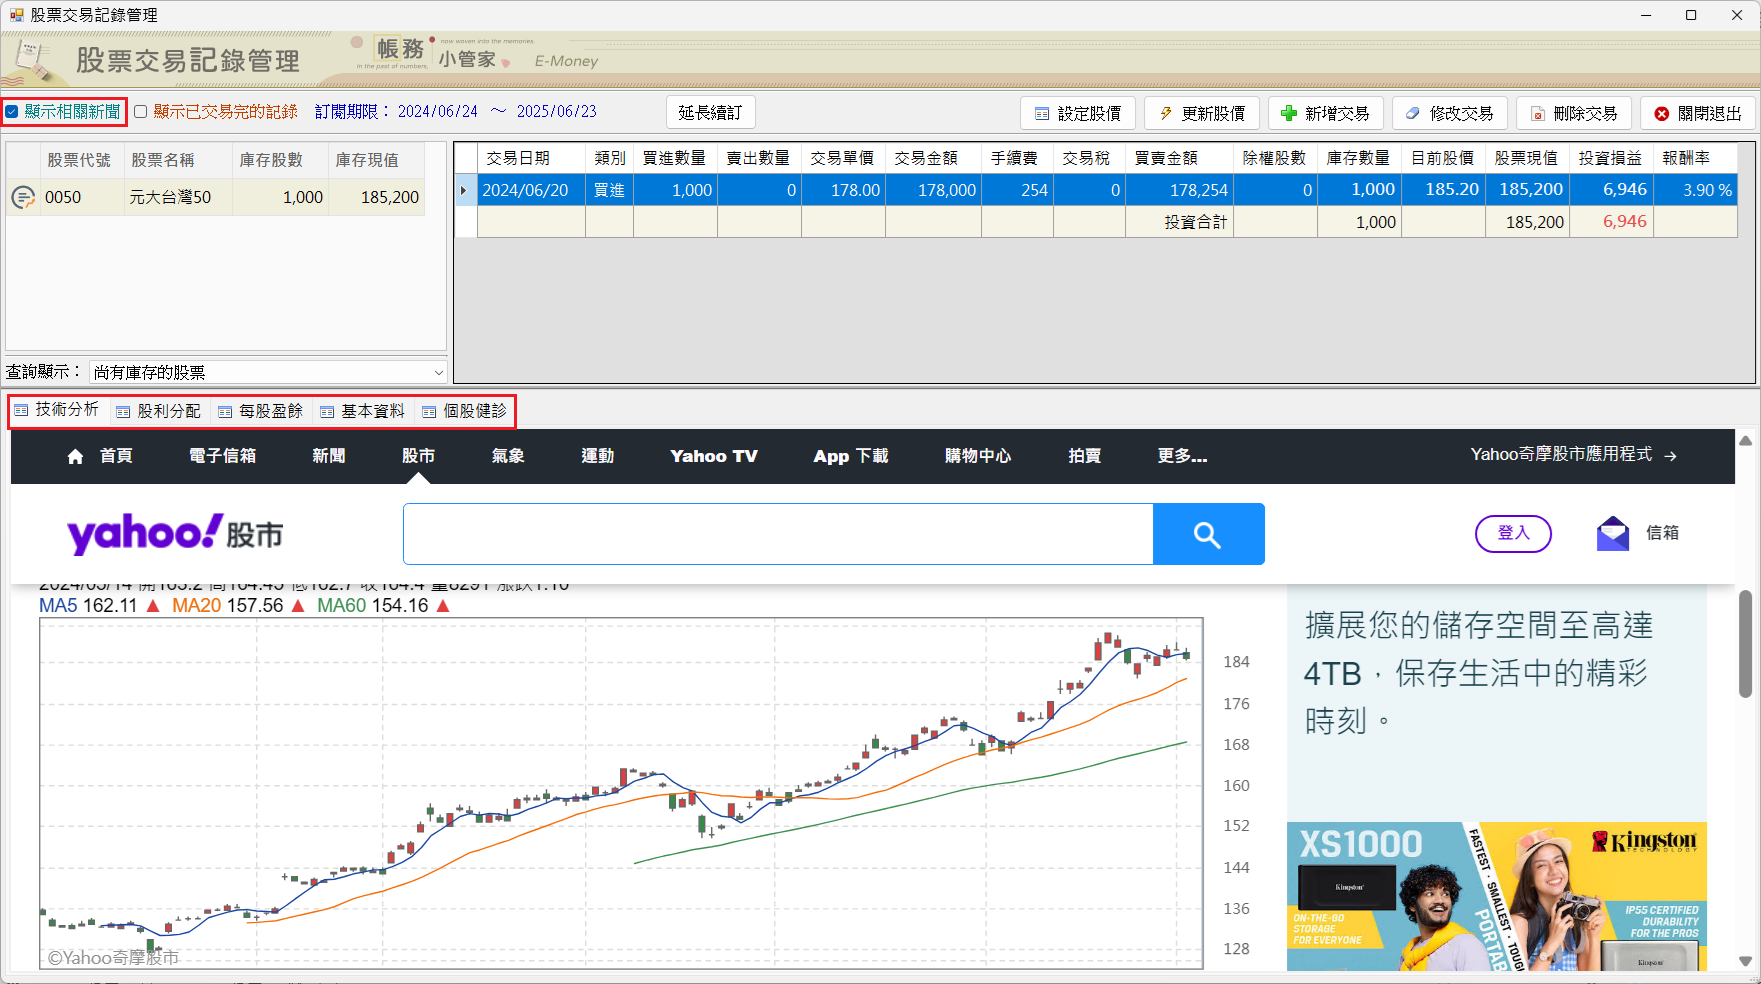This screenshot has width=1761, height=984.
Task: Open the 信箱 mail icon
Action: (1613, 533)
